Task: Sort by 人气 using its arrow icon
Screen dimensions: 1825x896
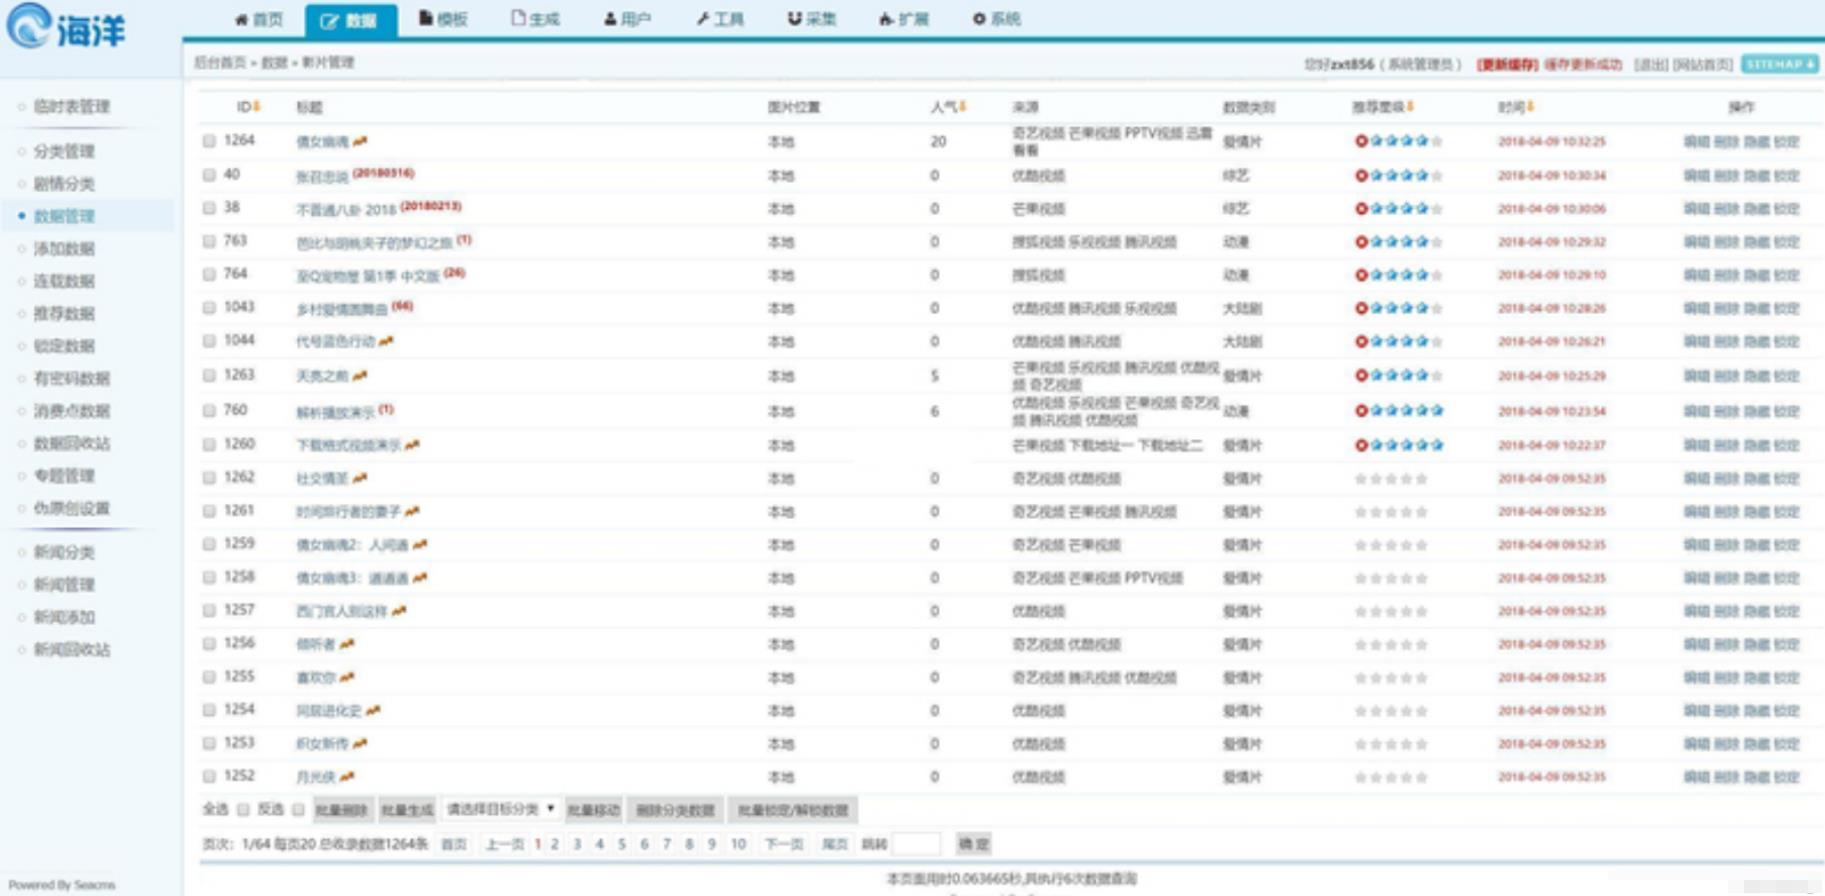Action: (962, 106)
